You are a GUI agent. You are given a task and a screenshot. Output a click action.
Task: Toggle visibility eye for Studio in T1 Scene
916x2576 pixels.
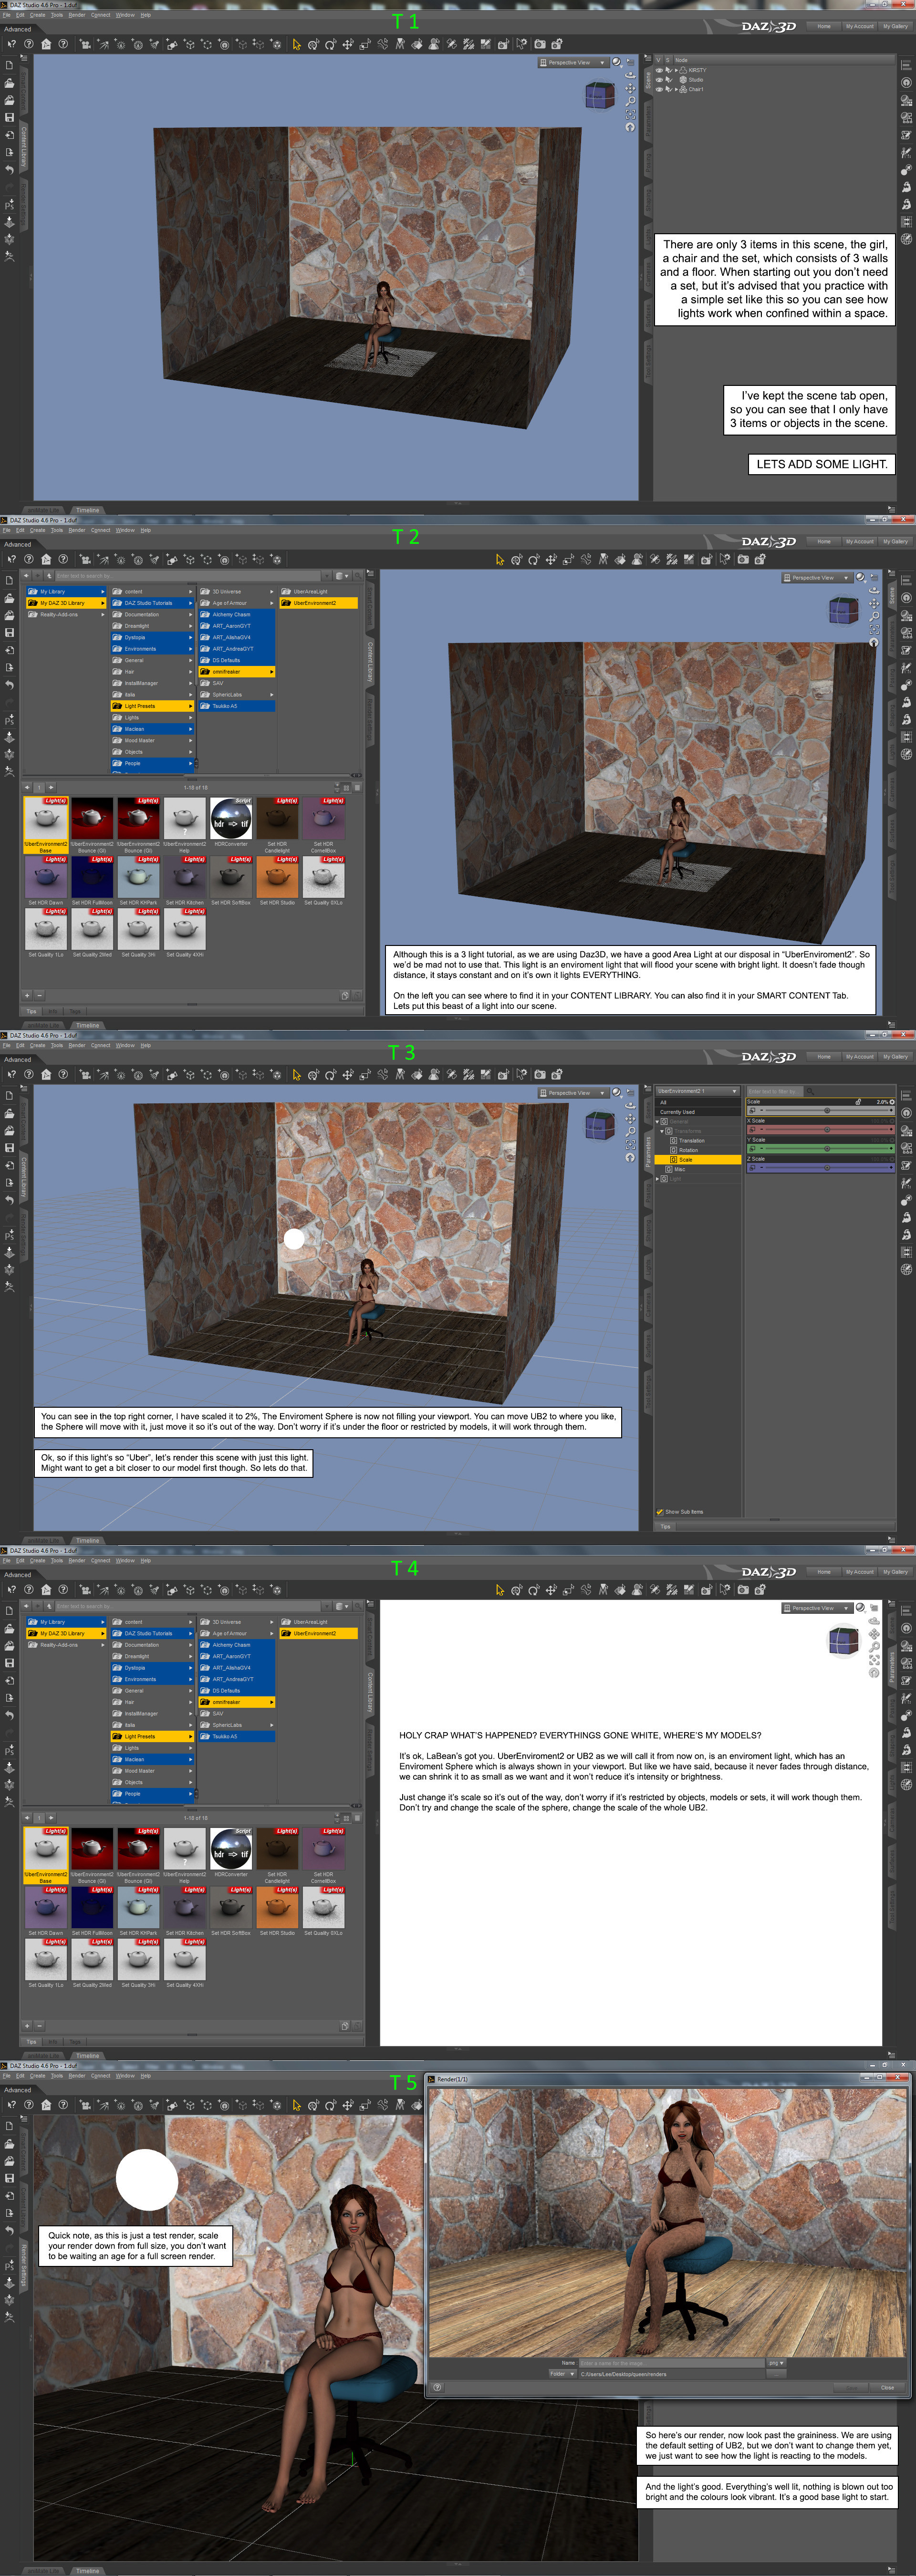pos(659,80)
